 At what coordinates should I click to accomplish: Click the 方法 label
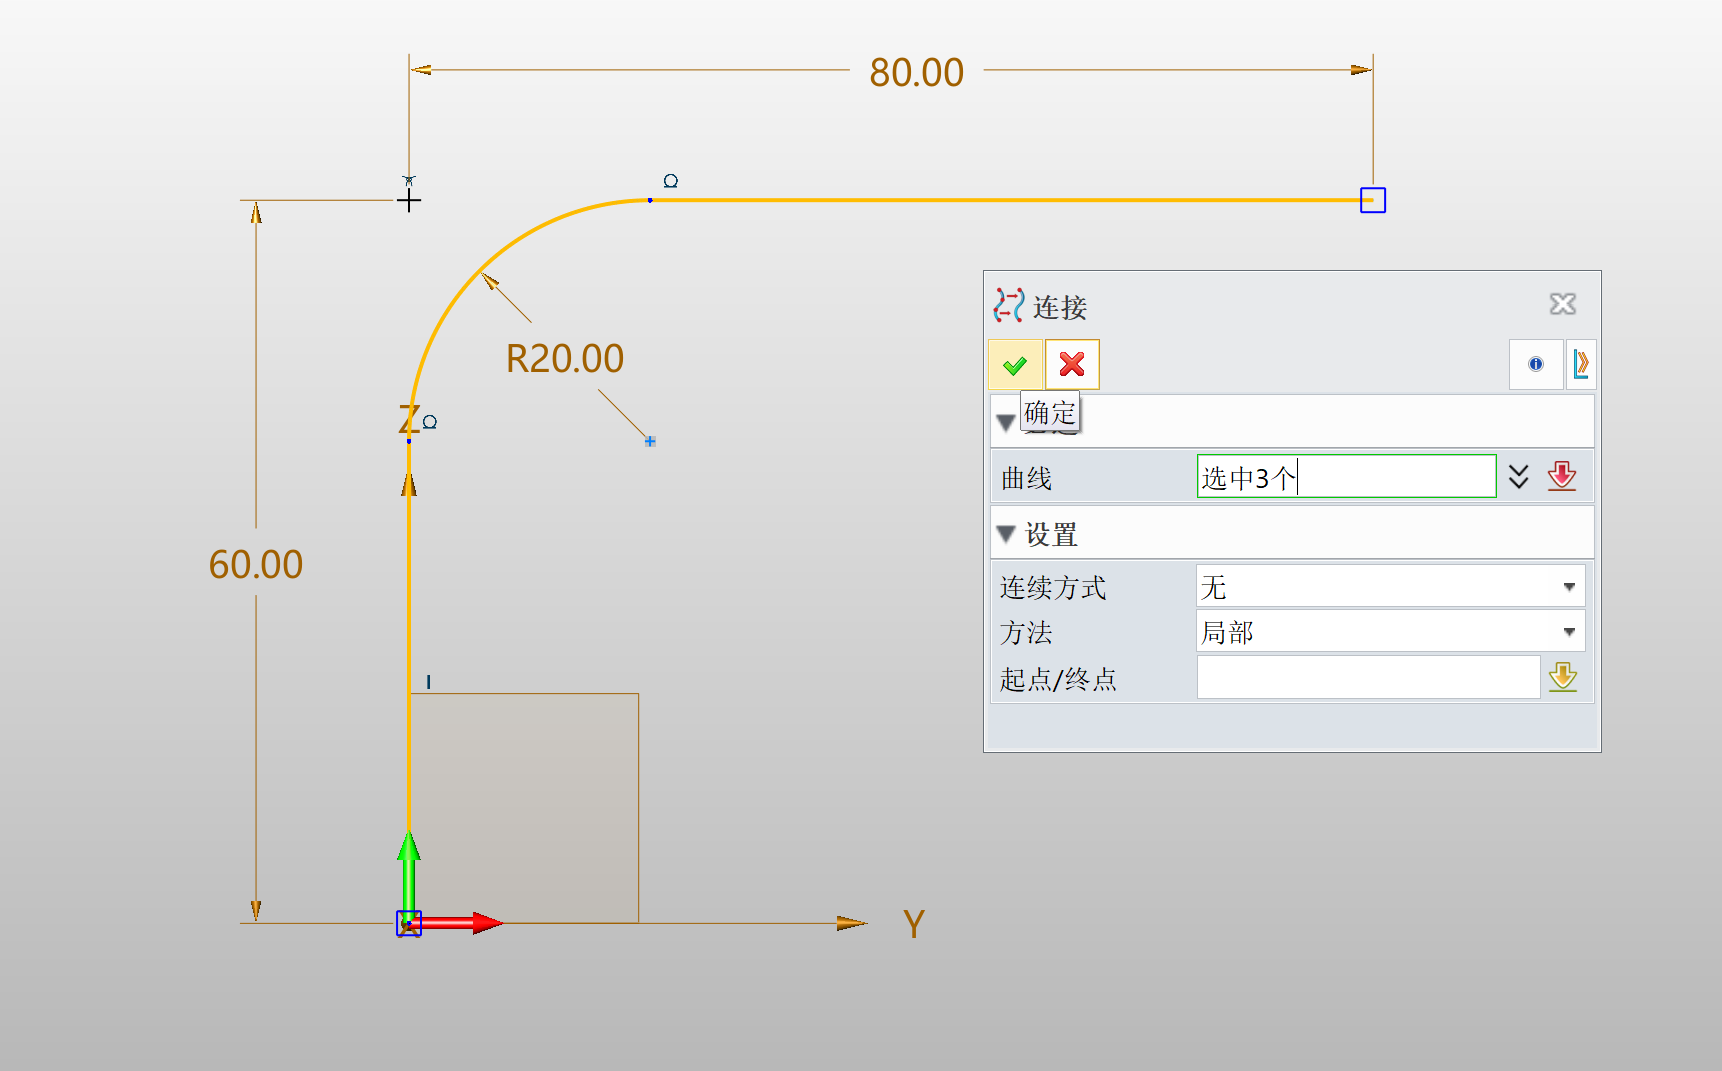coord(1026,632)
